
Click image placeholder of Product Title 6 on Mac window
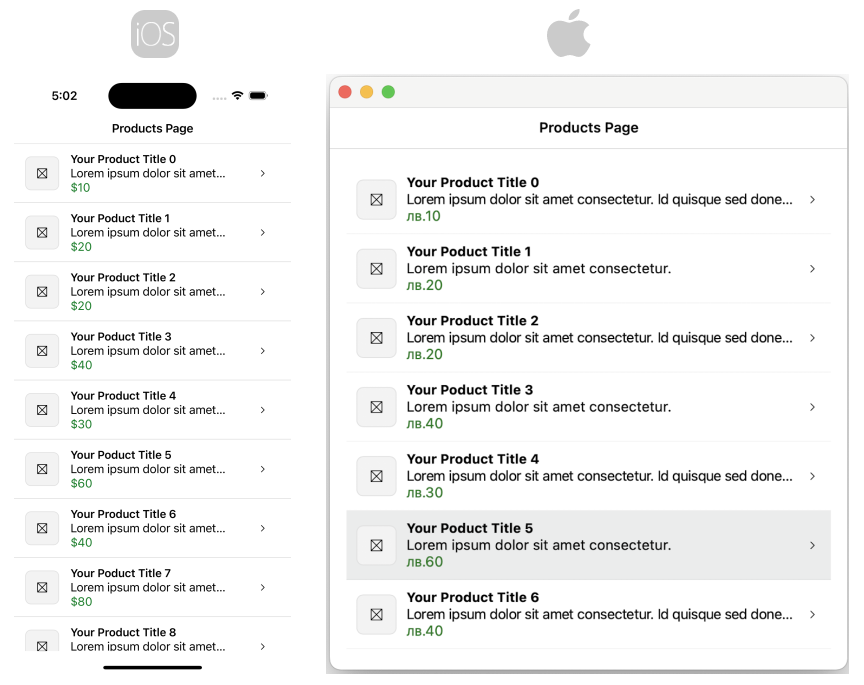(376, 614)
